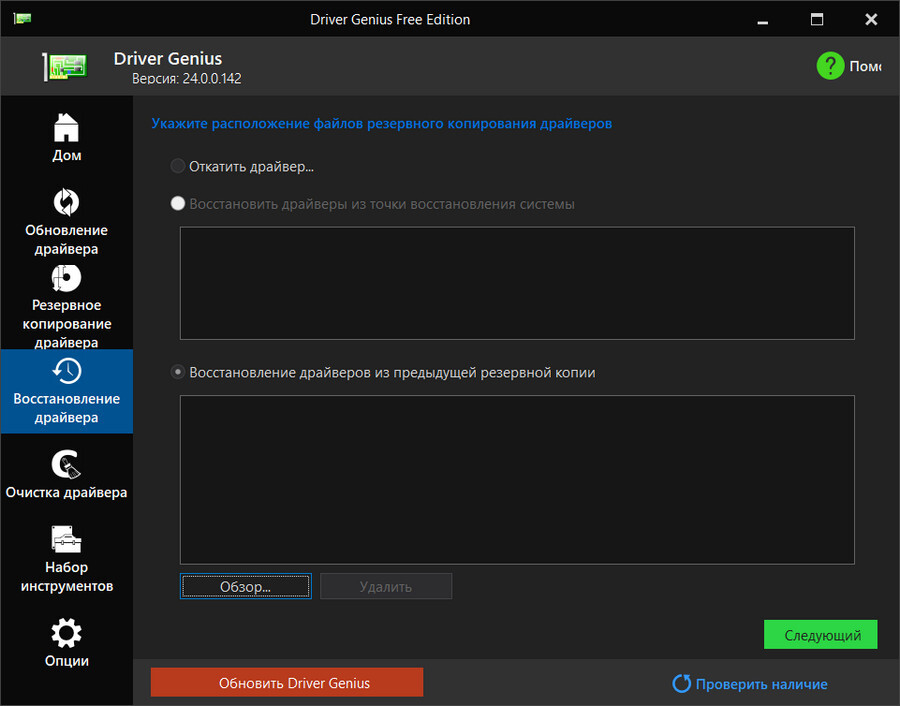Click the Обзор... browse button
Screen dimensions: 900x706
coord(246,586)
